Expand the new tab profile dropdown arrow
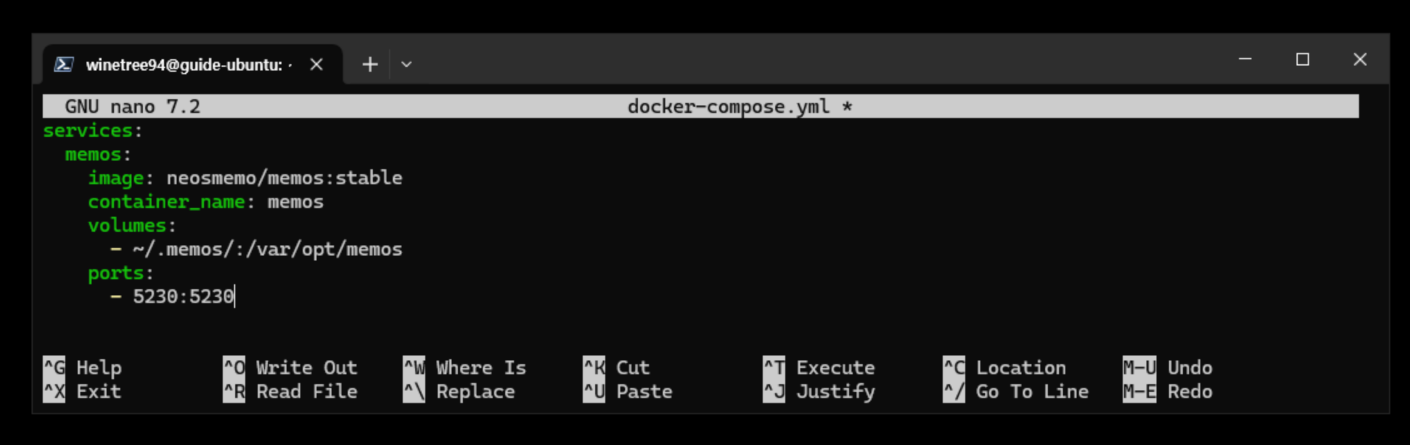Viewport: 1410px width, 445px height. click(x=406, y=64)
